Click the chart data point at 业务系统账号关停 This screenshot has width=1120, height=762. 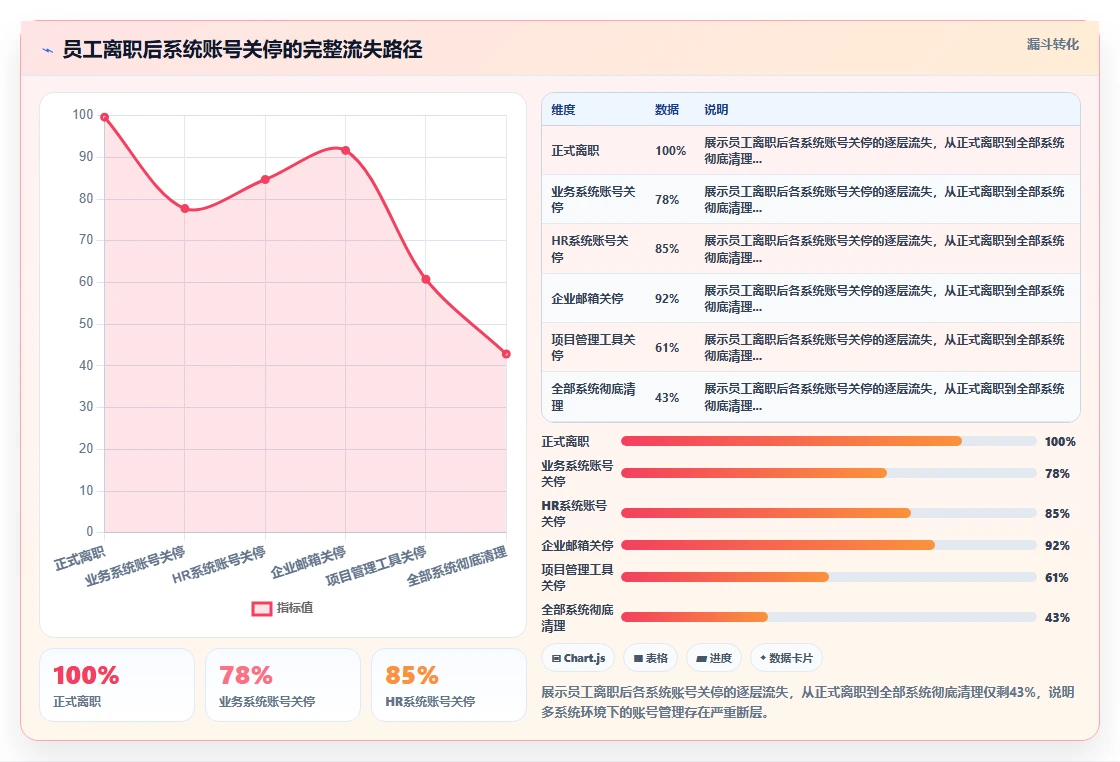click(185, 209)
